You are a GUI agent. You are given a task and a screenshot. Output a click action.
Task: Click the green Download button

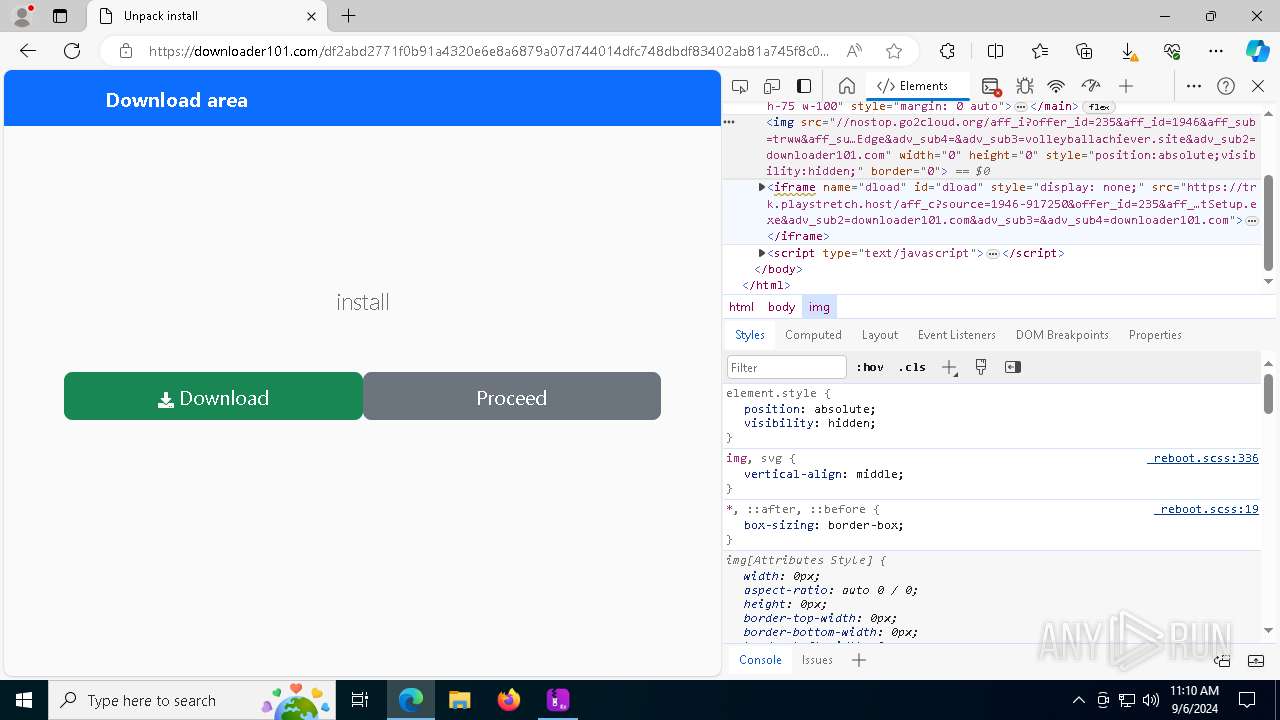[213, 396]
